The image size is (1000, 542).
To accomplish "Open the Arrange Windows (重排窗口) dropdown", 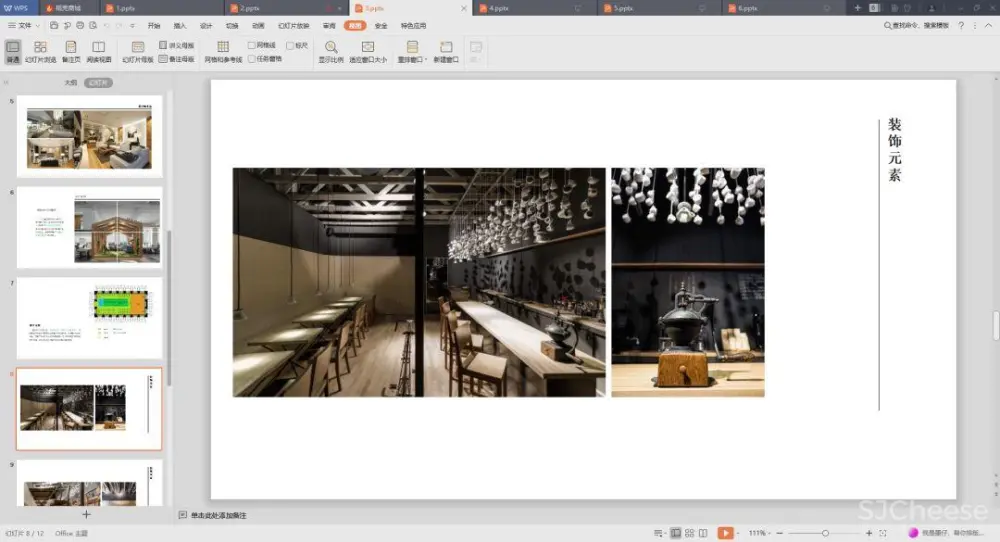I will coord(412,47).
